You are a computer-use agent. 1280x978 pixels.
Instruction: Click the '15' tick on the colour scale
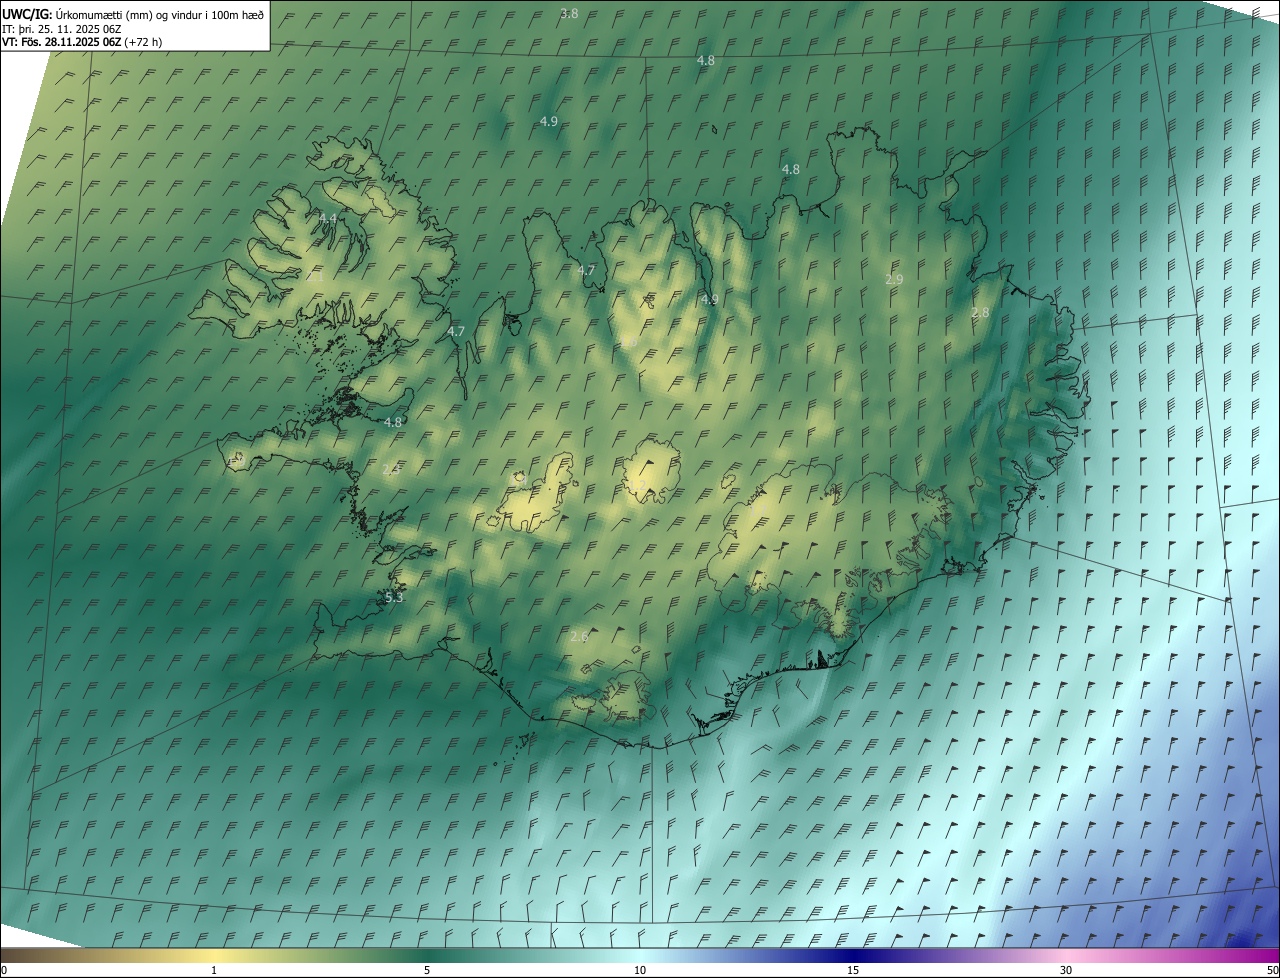click(x=853, y=970)
